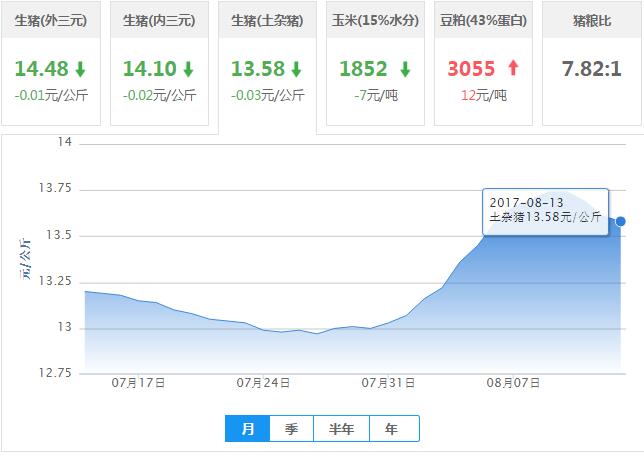
Task: Select the 生猪(内三元) price tab
Action: pos(159,20)
